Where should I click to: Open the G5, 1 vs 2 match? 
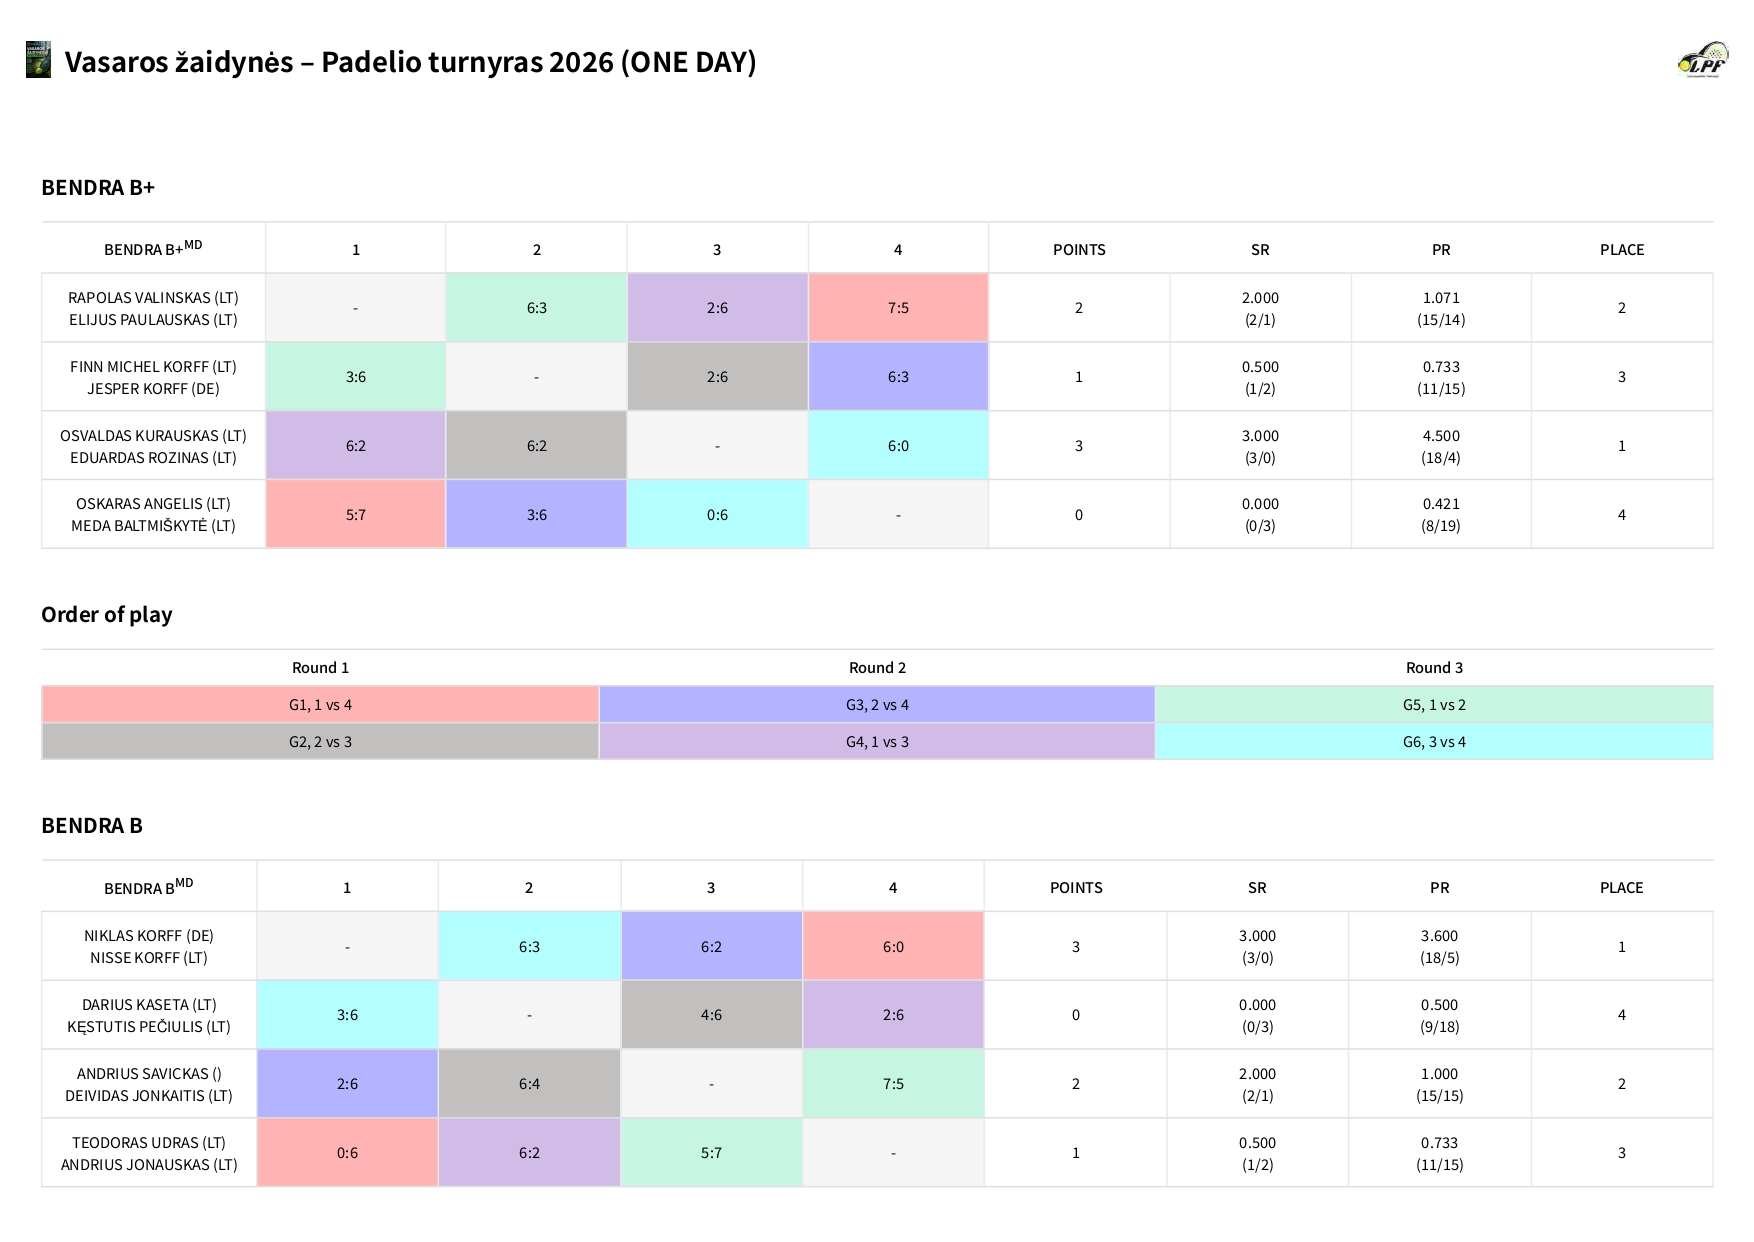point(1434,705)
